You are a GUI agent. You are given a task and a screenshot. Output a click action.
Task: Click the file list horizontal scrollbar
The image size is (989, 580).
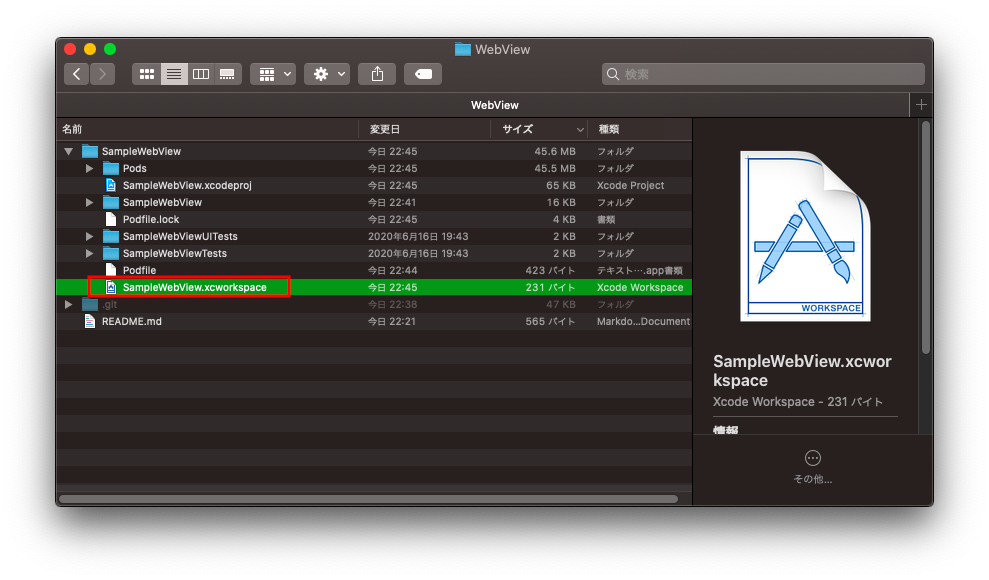click(x=368, y=499)
